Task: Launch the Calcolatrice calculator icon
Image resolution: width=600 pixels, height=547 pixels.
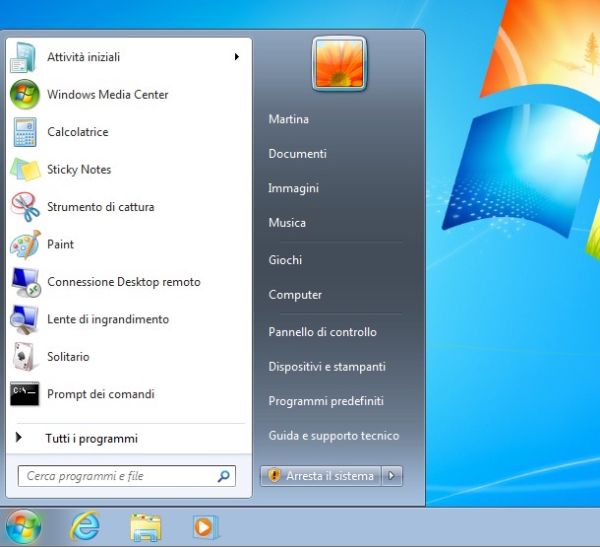Action: point(24,132)
